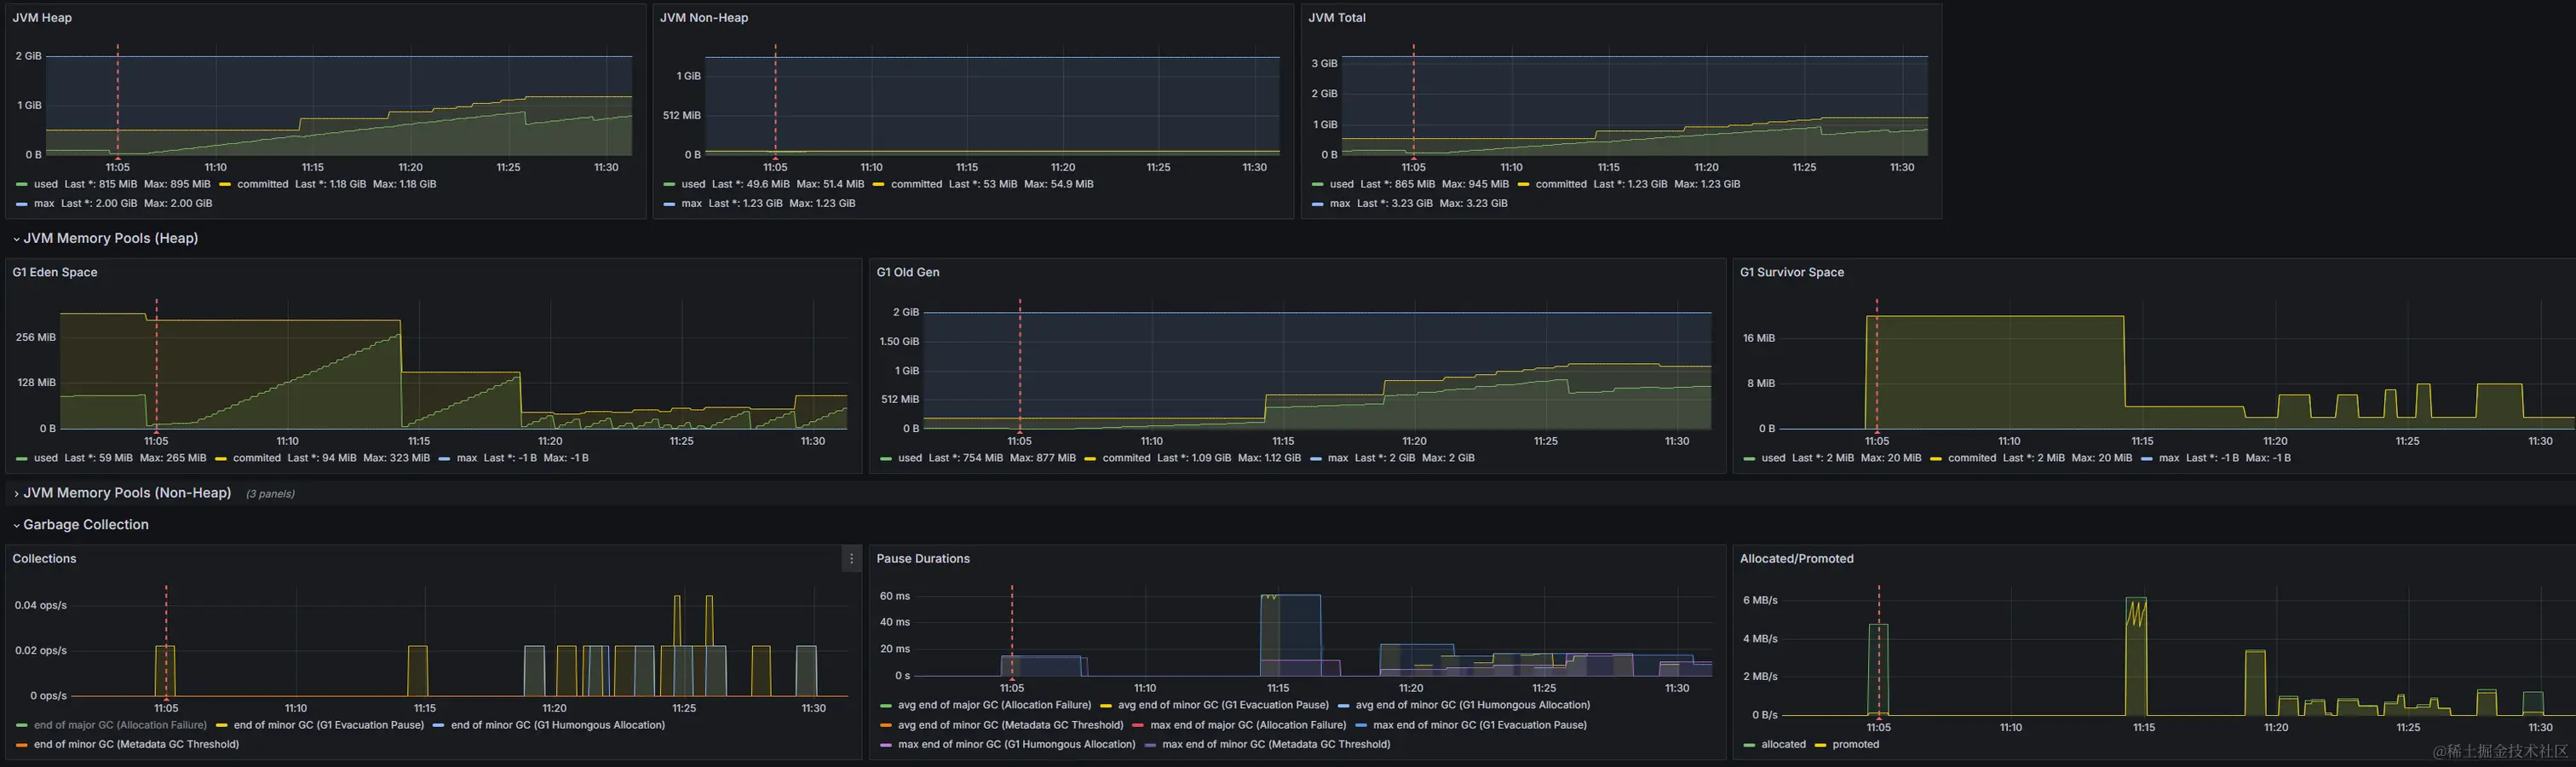Click the '(3 panels)' label beside Non-Heap row
The width and height of the screenshot is (2576, 767).
pos(270,494)
